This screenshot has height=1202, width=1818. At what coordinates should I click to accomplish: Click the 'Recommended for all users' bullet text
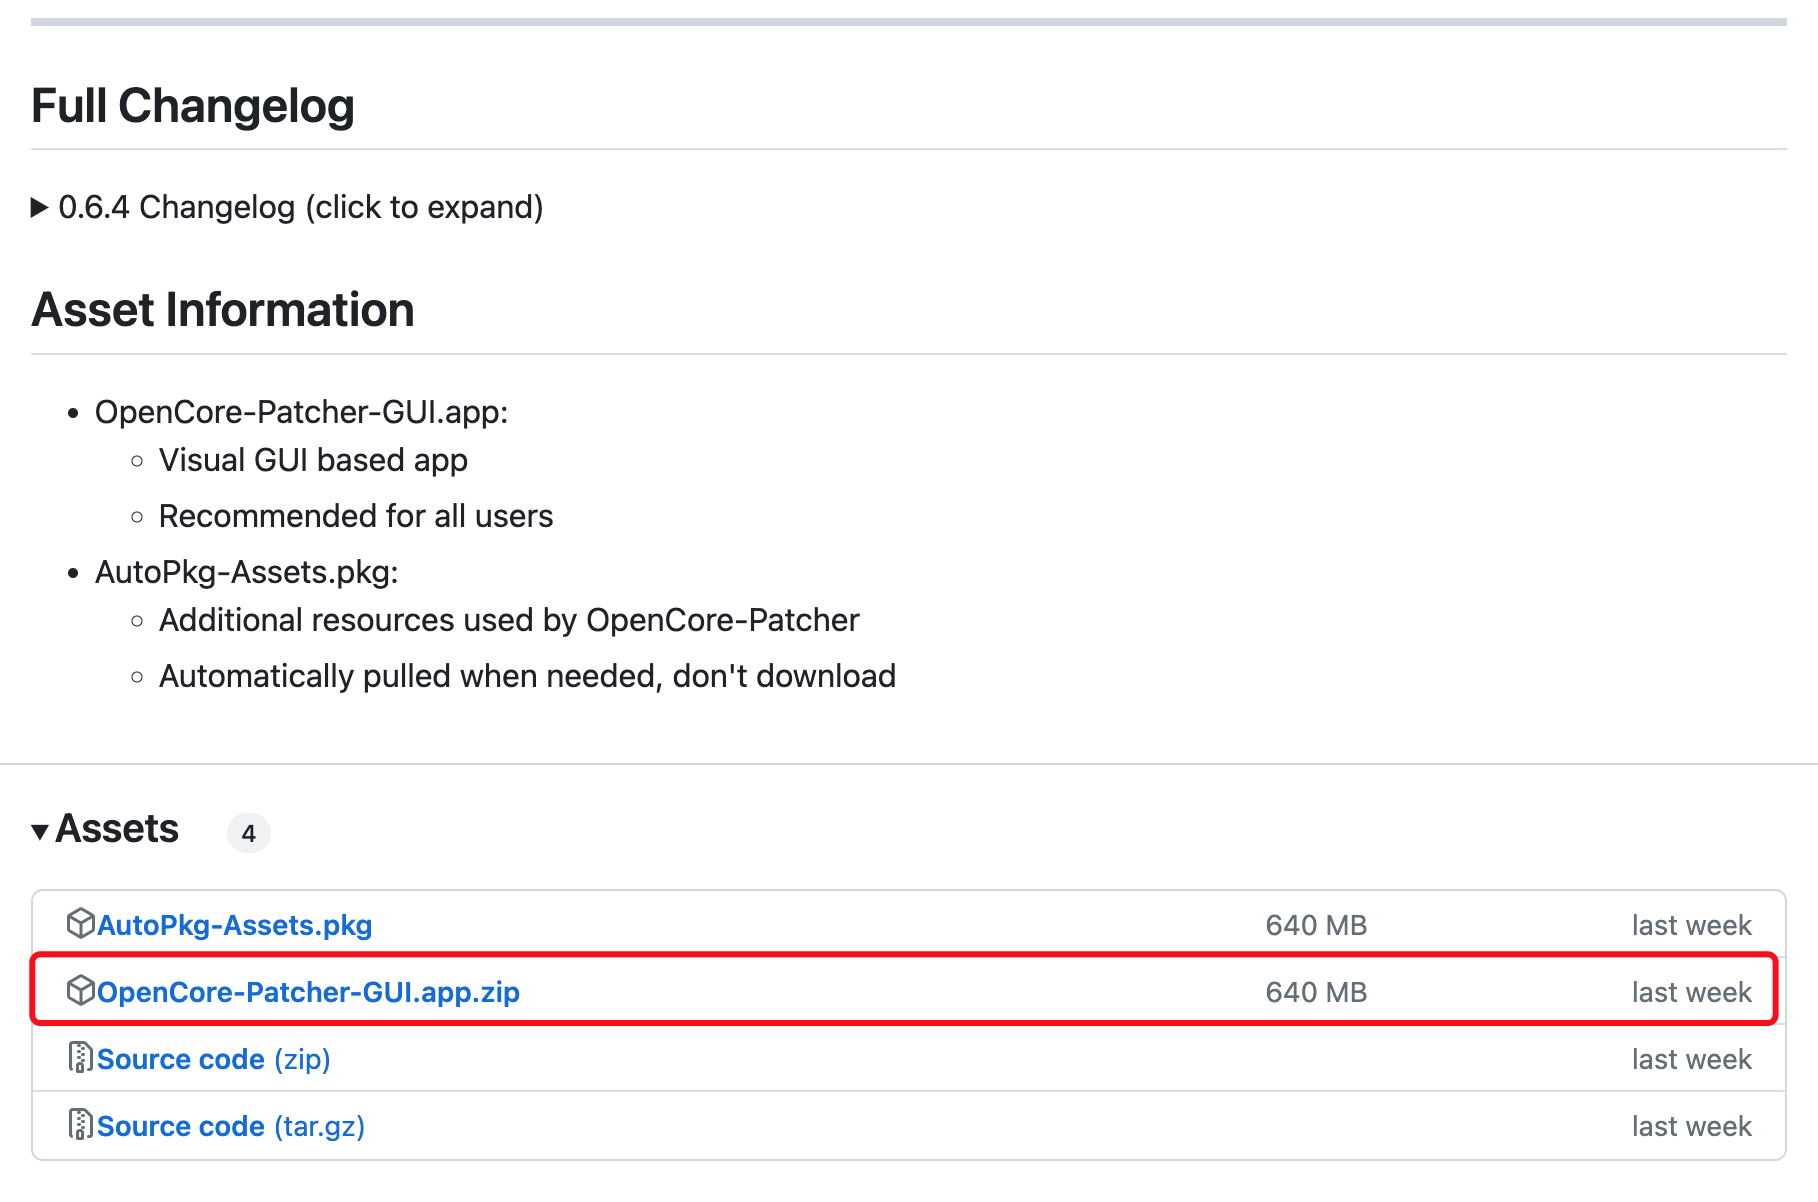[356, 516]
